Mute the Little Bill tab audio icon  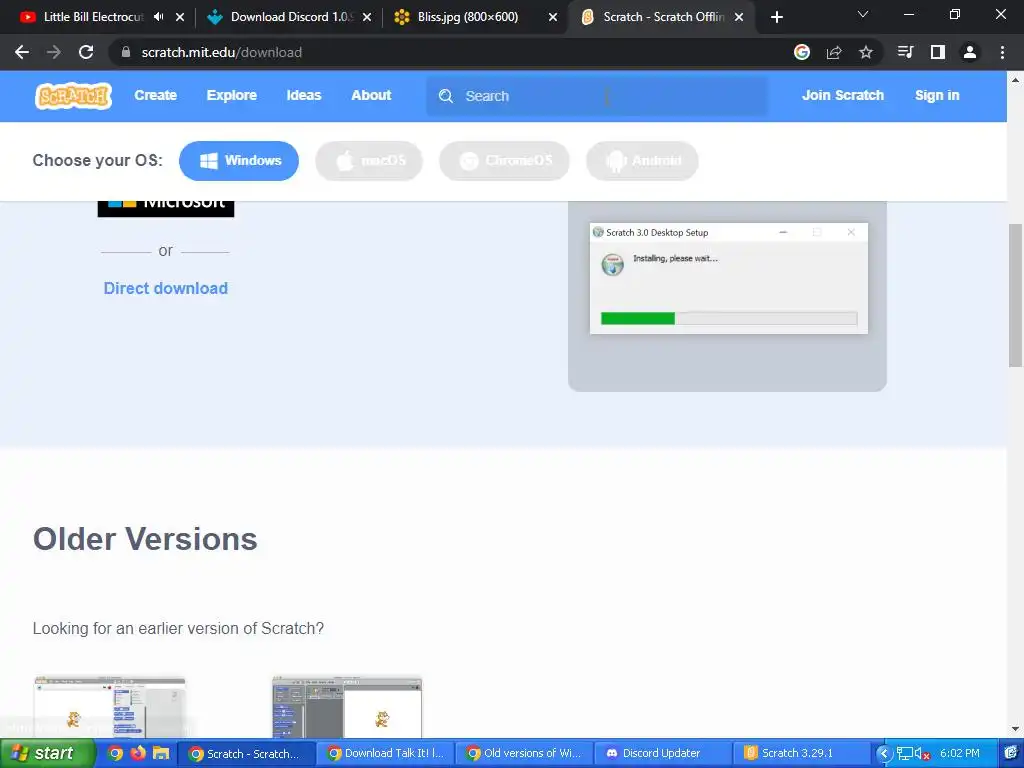[159, 17]
